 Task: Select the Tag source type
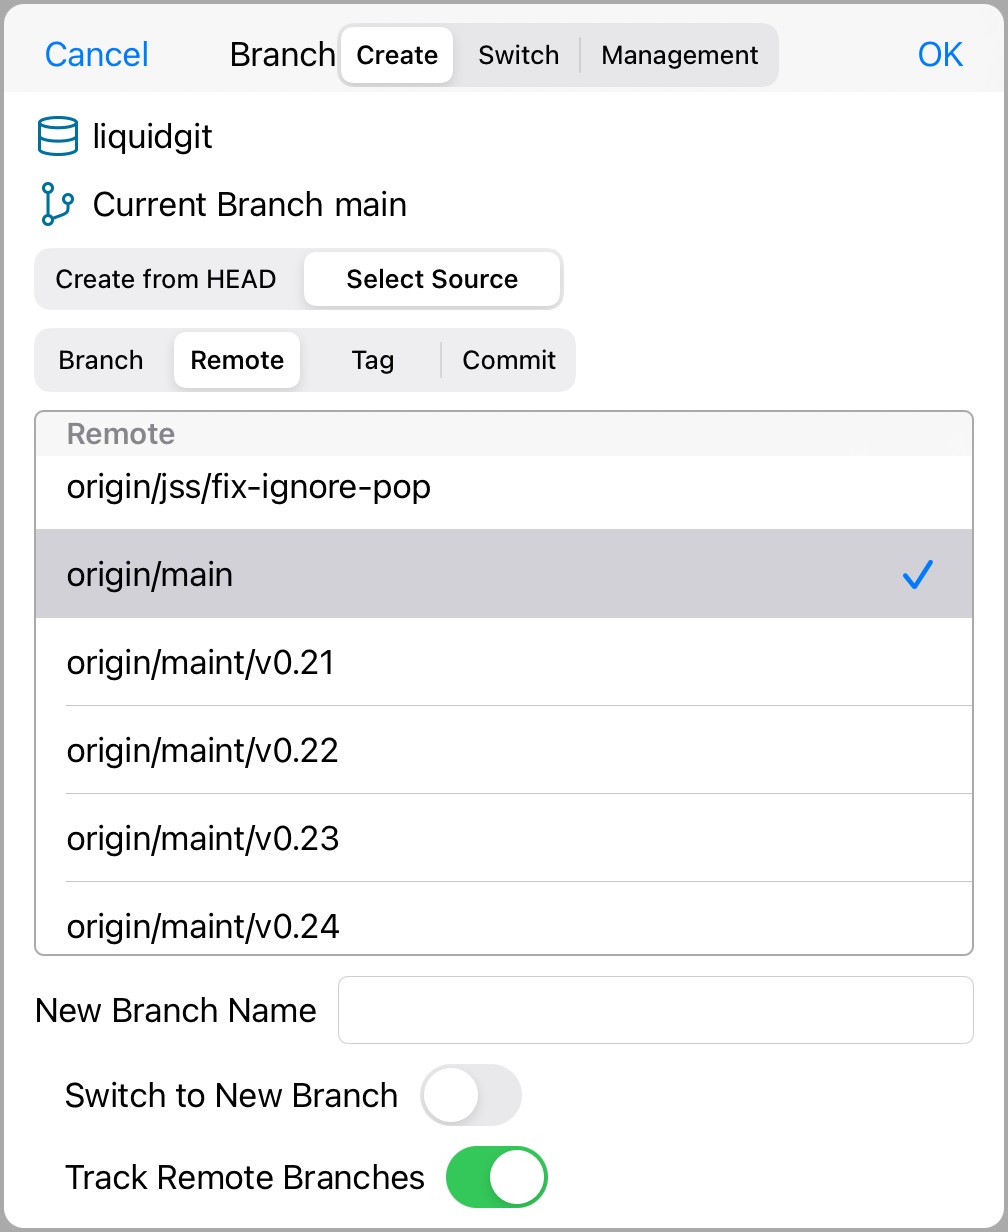pos(372,360)
